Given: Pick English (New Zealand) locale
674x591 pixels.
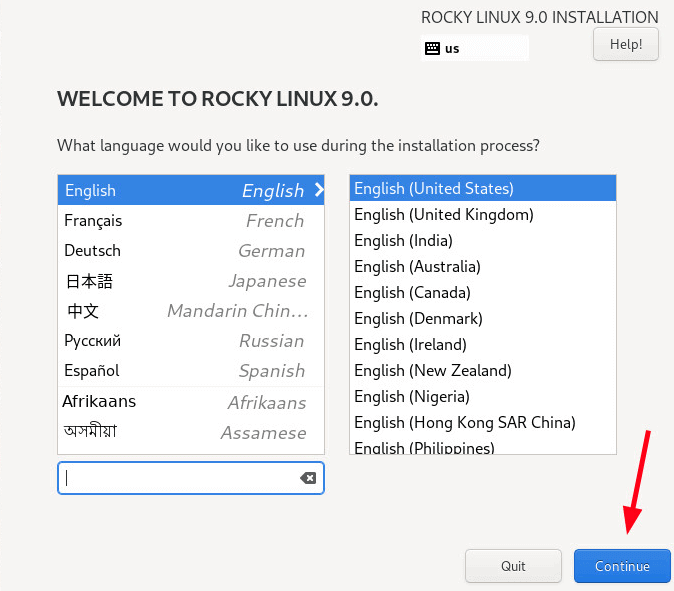Looking at the screenshot, I should pos(483,371).
